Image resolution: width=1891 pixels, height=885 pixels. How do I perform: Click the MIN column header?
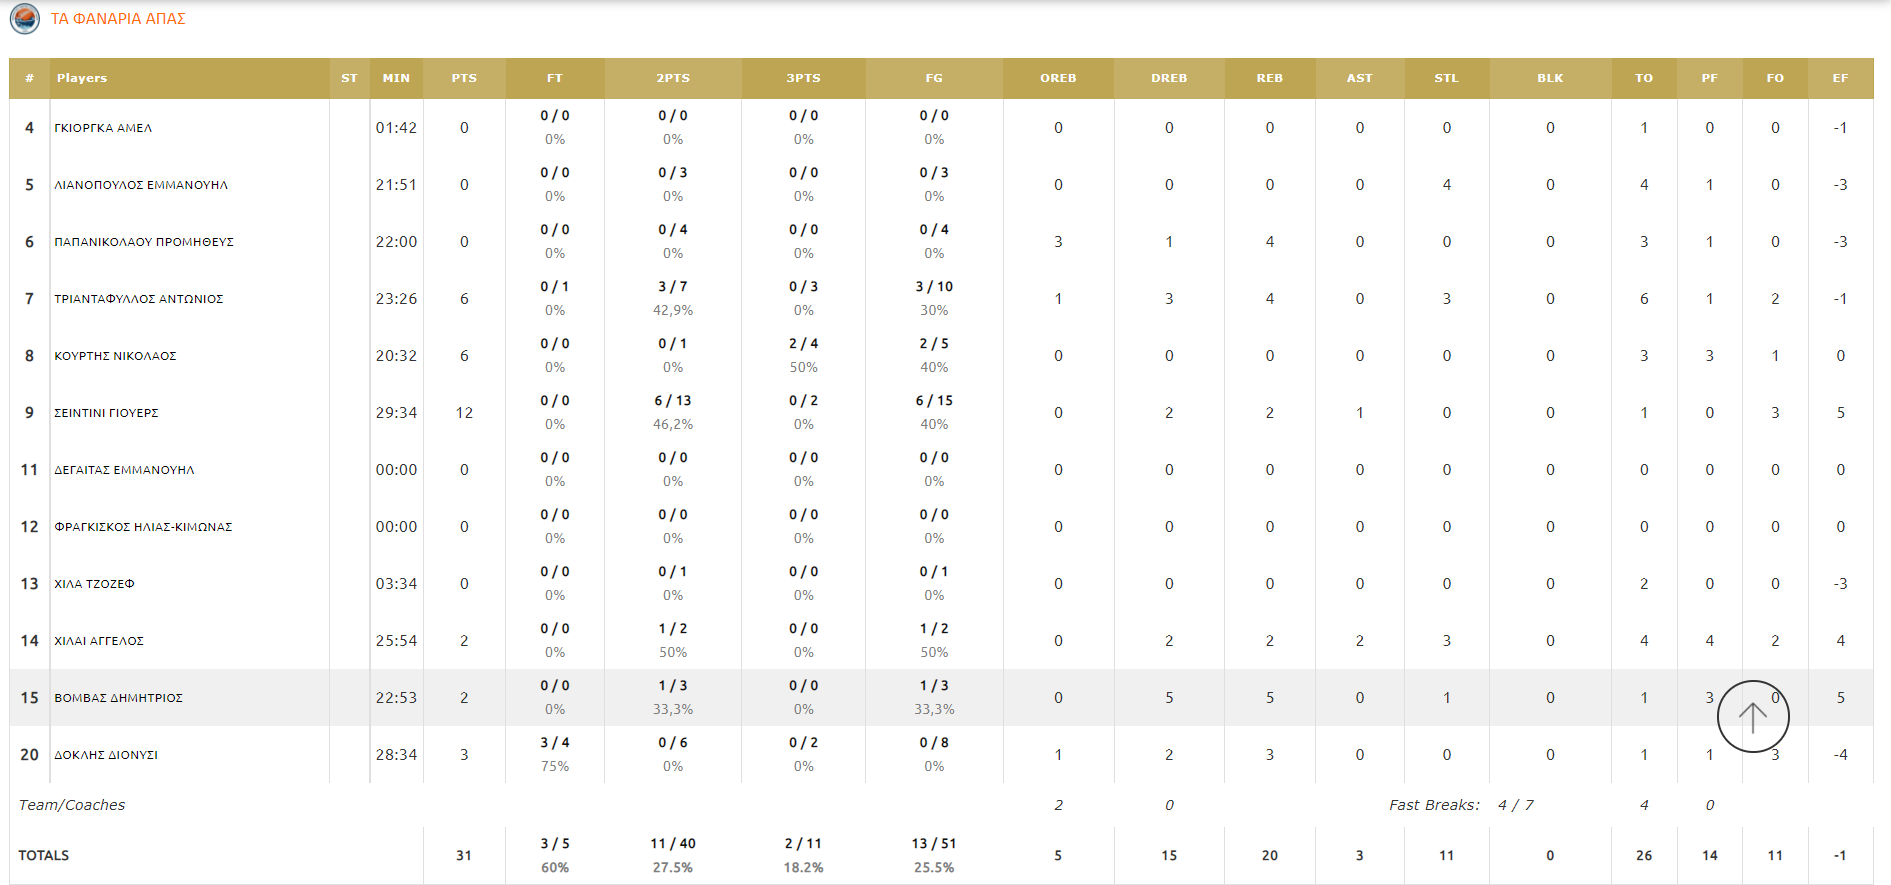[x=396, y=78]
